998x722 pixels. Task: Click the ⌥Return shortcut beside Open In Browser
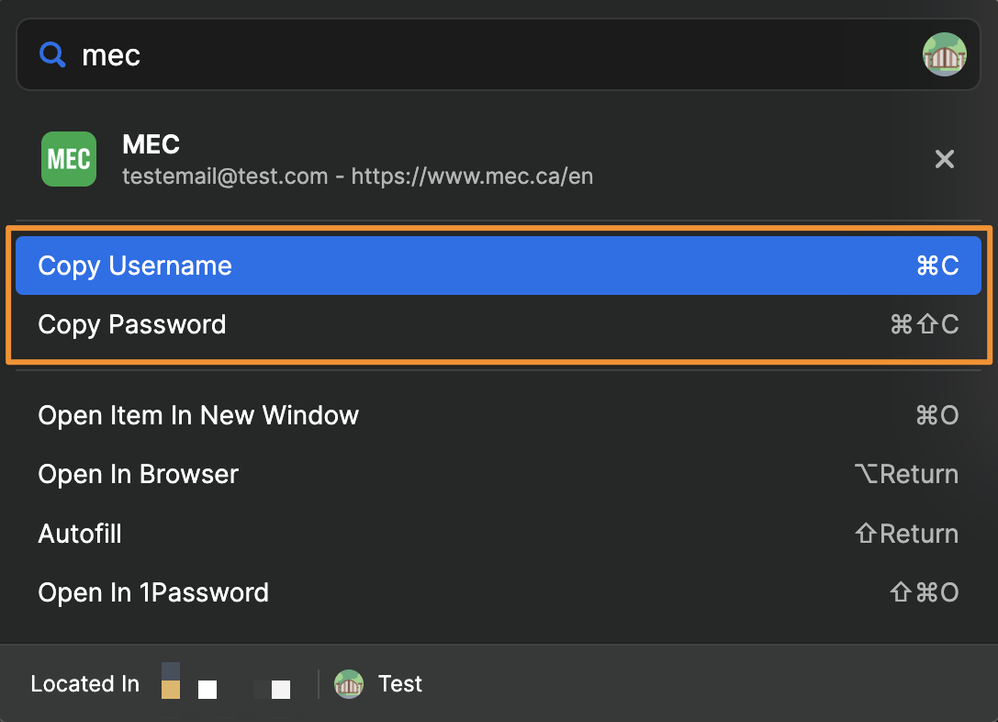pyautogui.click(x=906, y=474)
